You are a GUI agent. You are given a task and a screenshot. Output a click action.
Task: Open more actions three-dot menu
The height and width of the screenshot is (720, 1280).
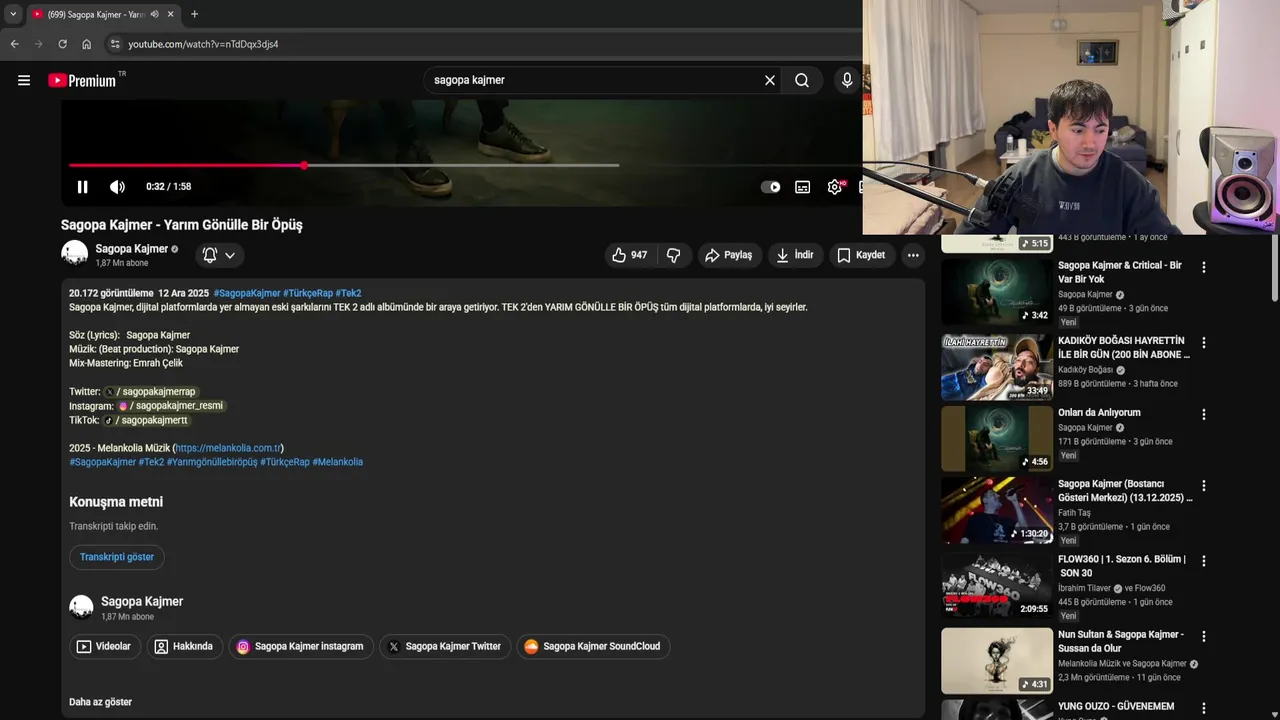[913, 255]
